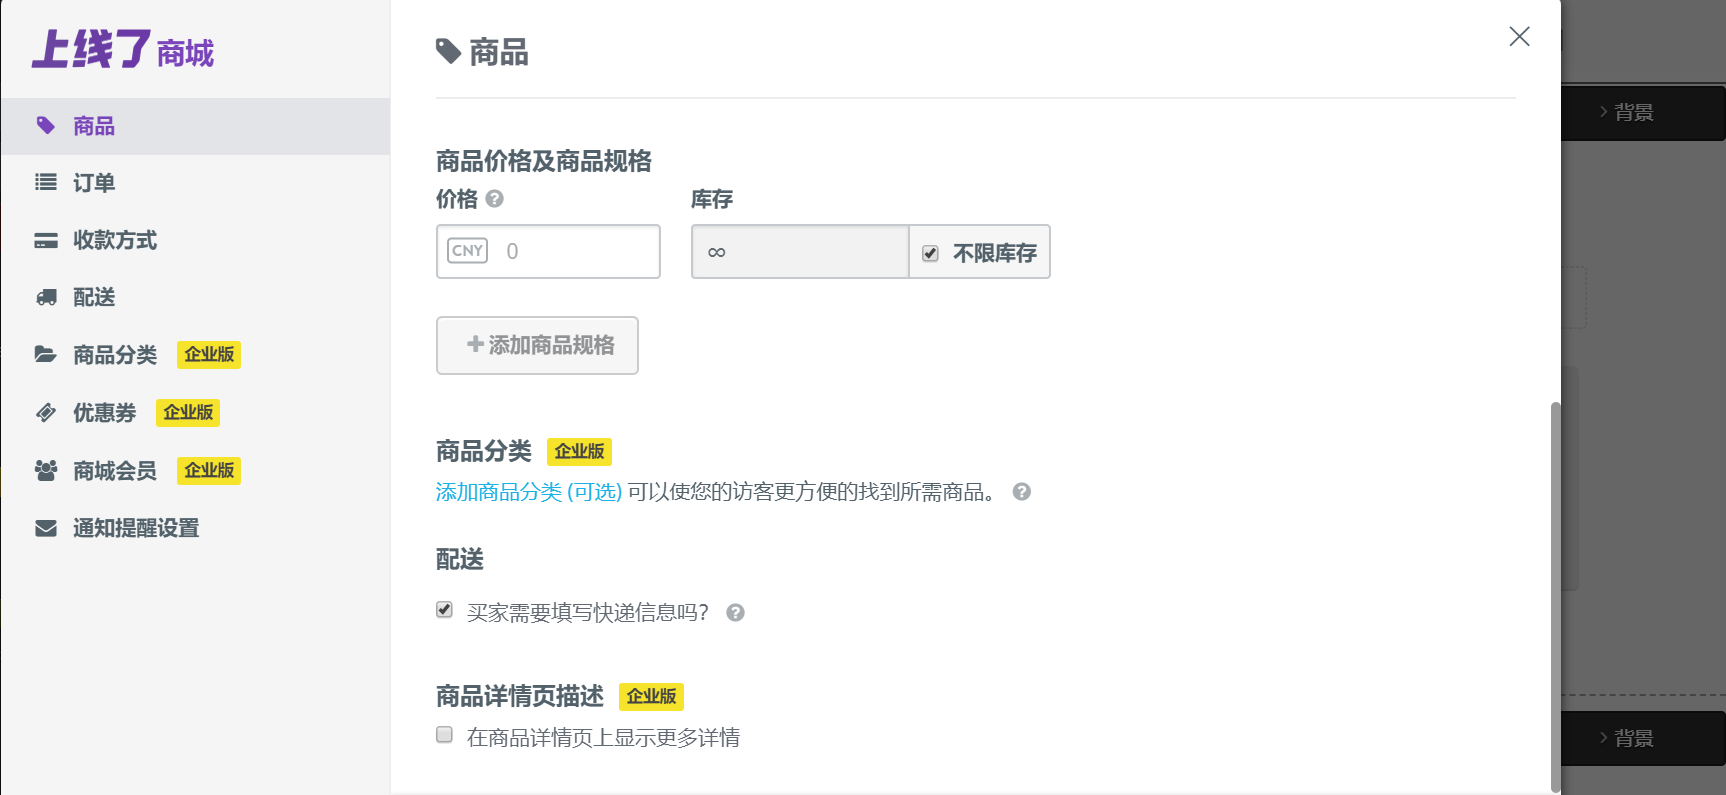Viewport: 1726px width, 795px height.
Task: Click the 收款方式 payment card icon
Action: coord(45,240)
